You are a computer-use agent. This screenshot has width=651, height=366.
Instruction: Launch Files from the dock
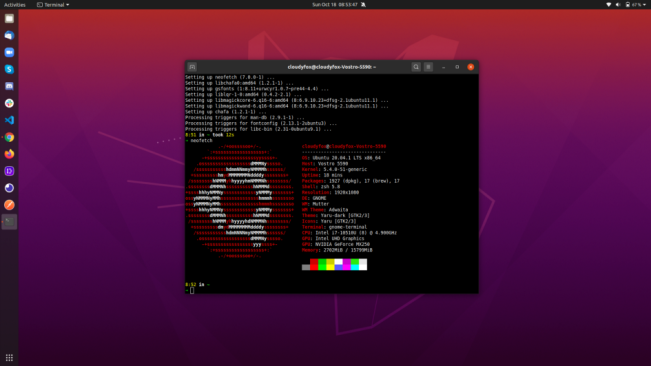9,19
